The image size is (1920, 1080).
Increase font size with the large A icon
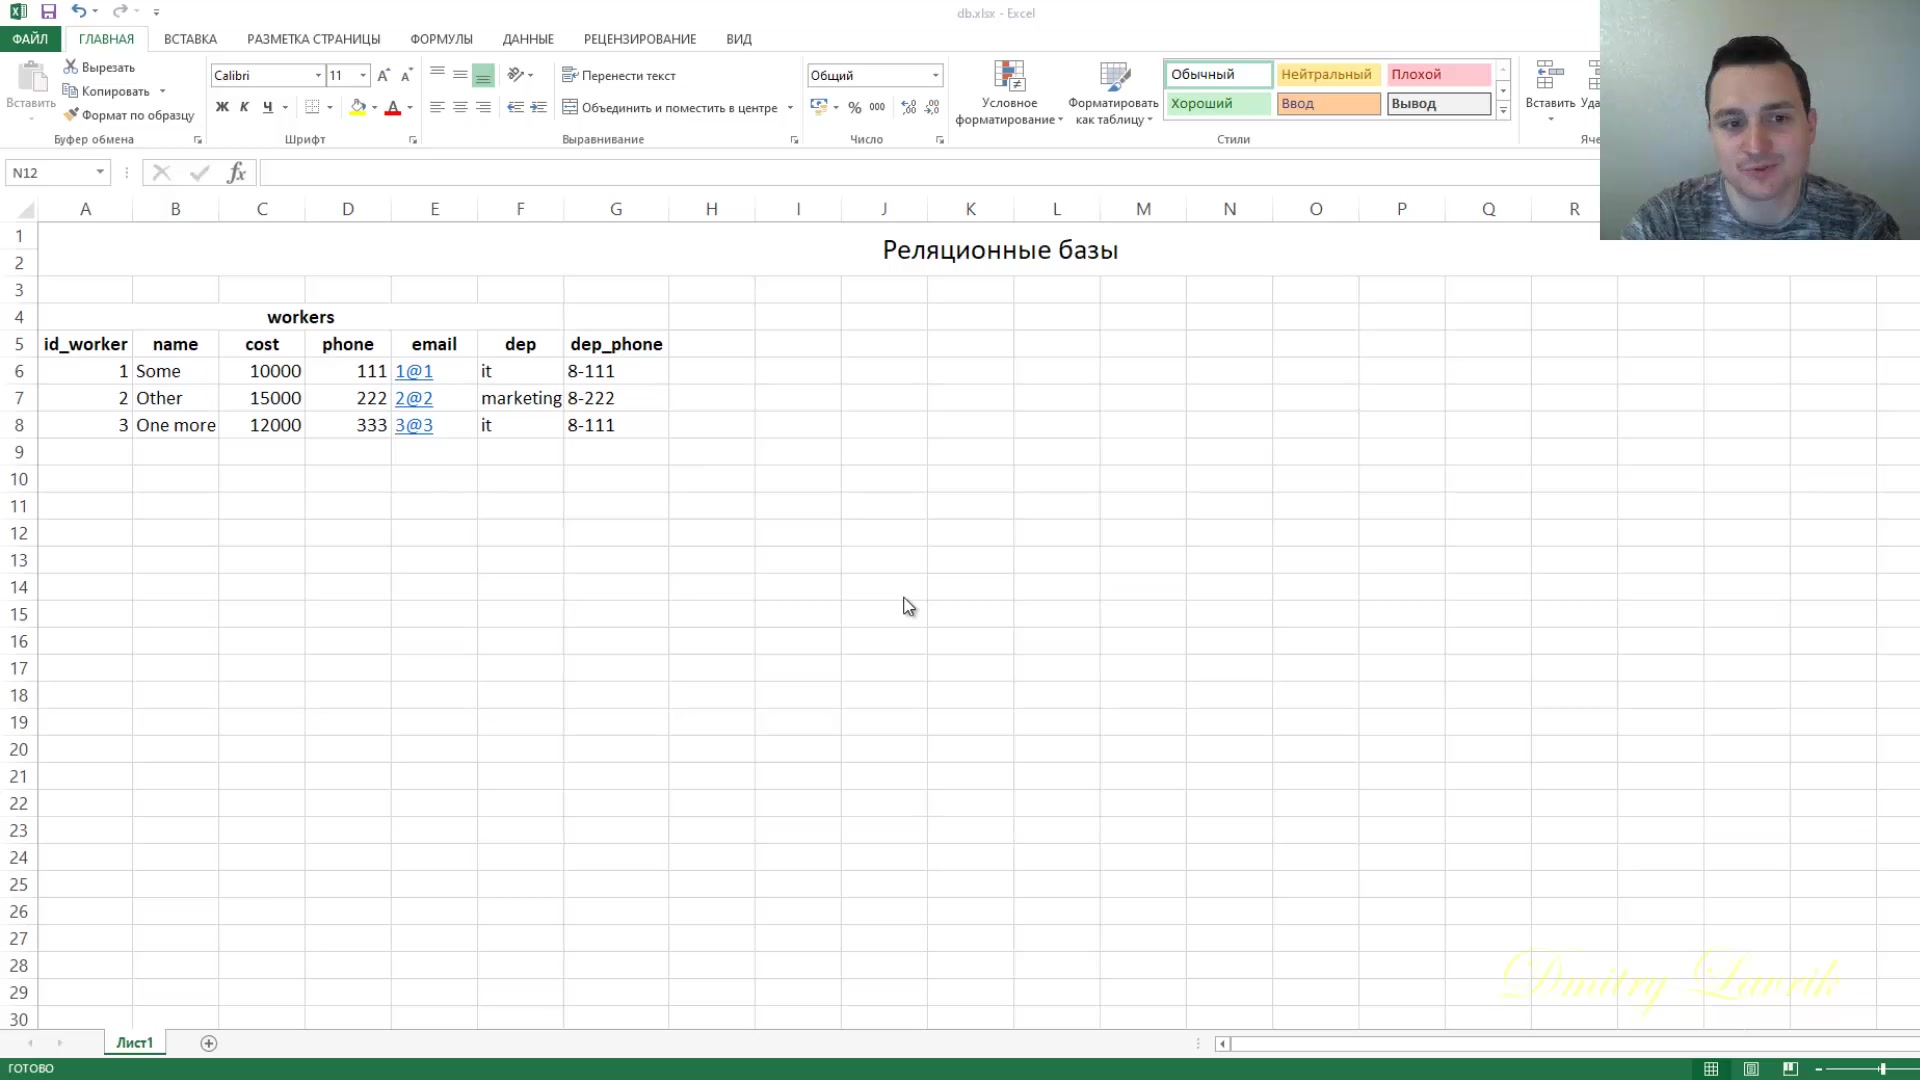383,76
